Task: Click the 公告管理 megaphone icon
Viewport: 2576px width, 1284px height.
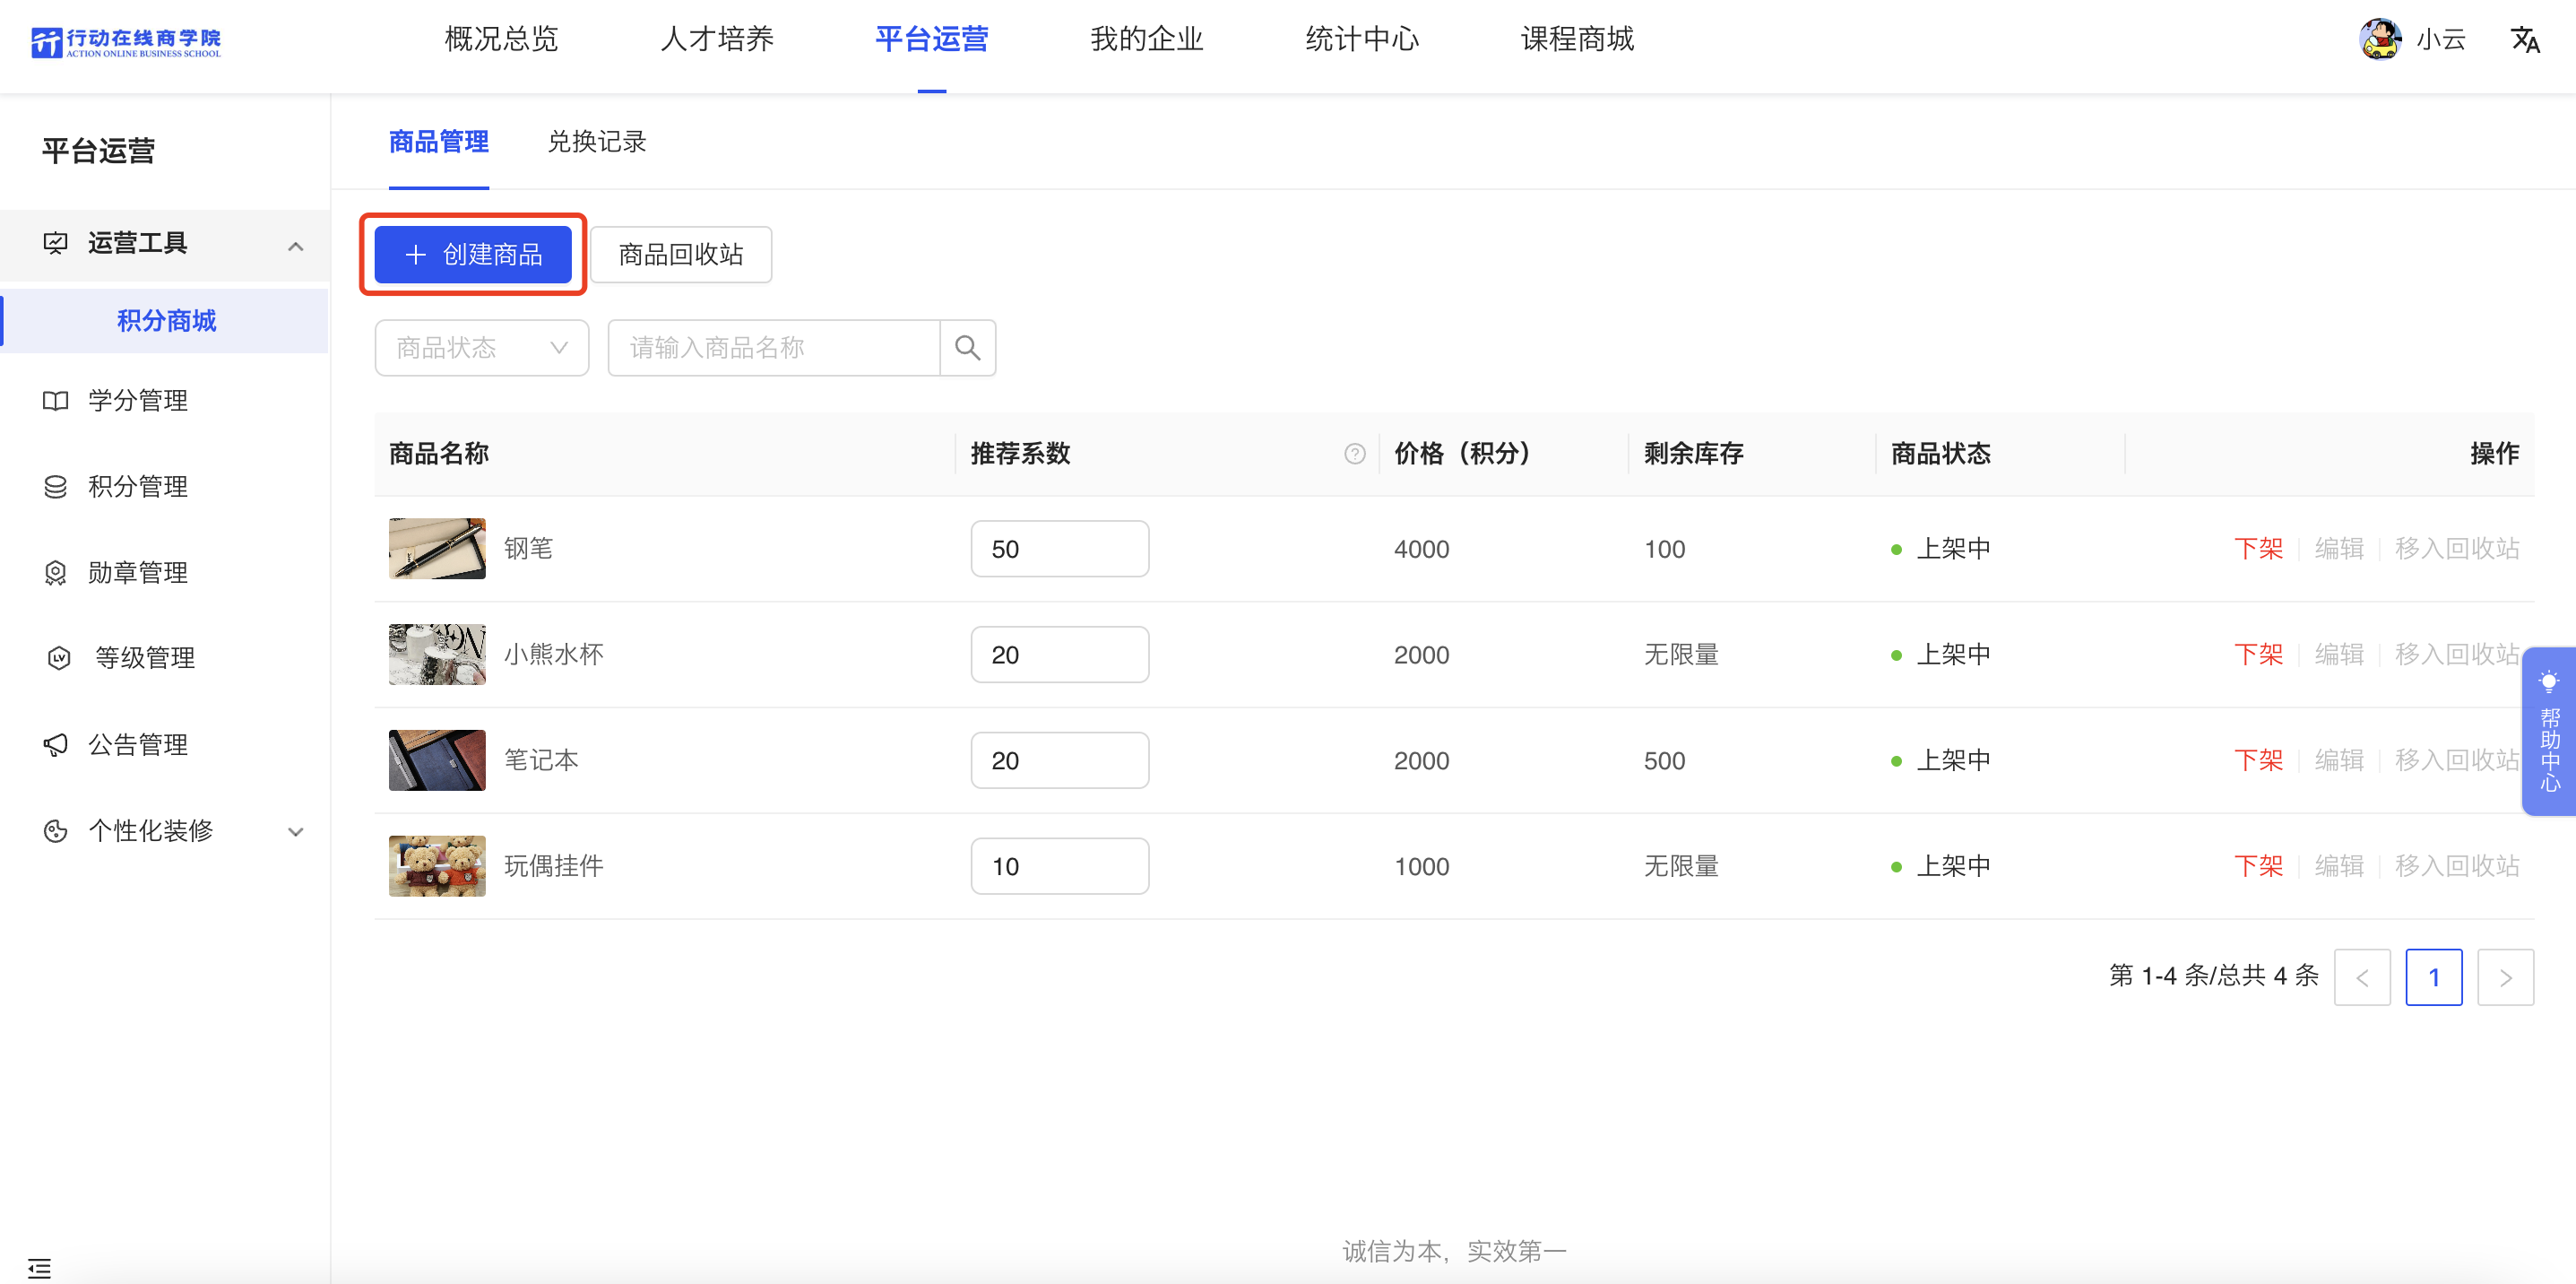Action: (x=56, y=745)
